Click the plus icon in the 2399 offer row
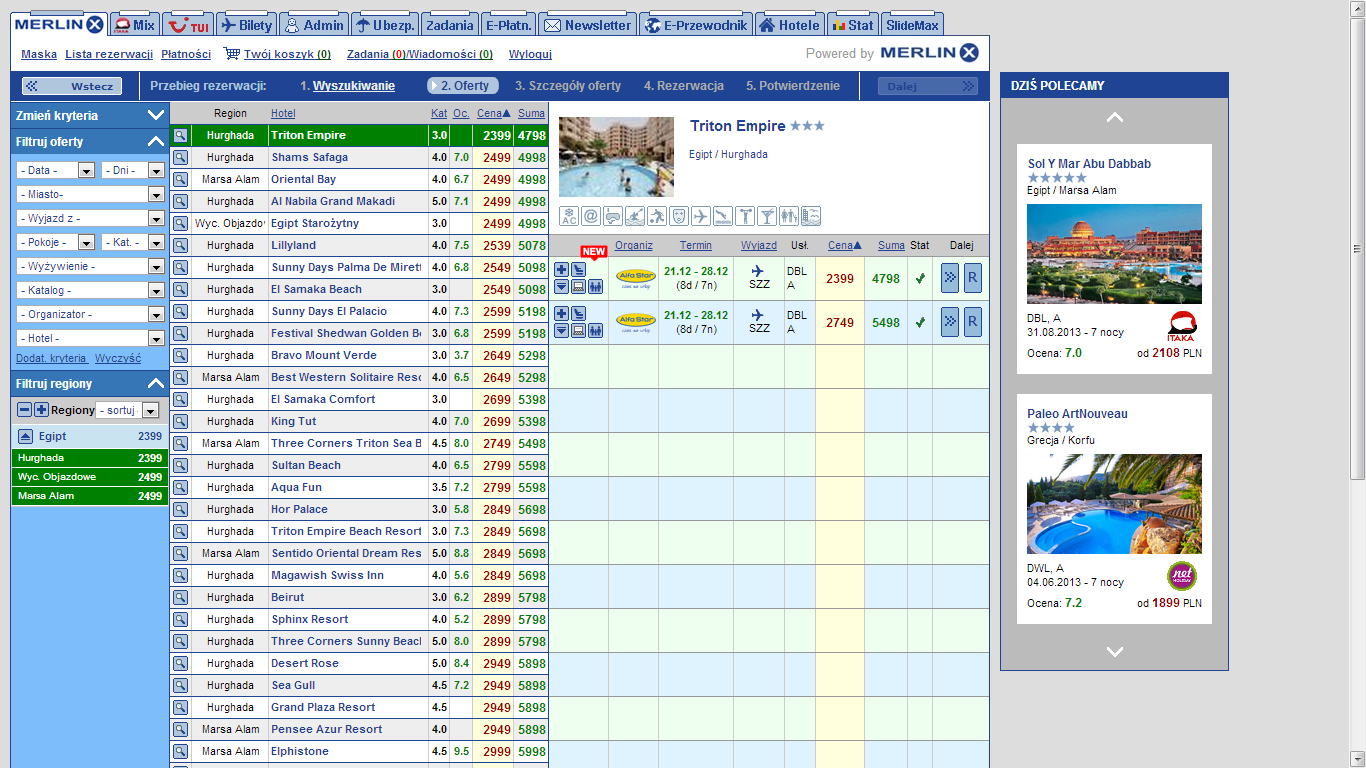 tap(561, 270)
